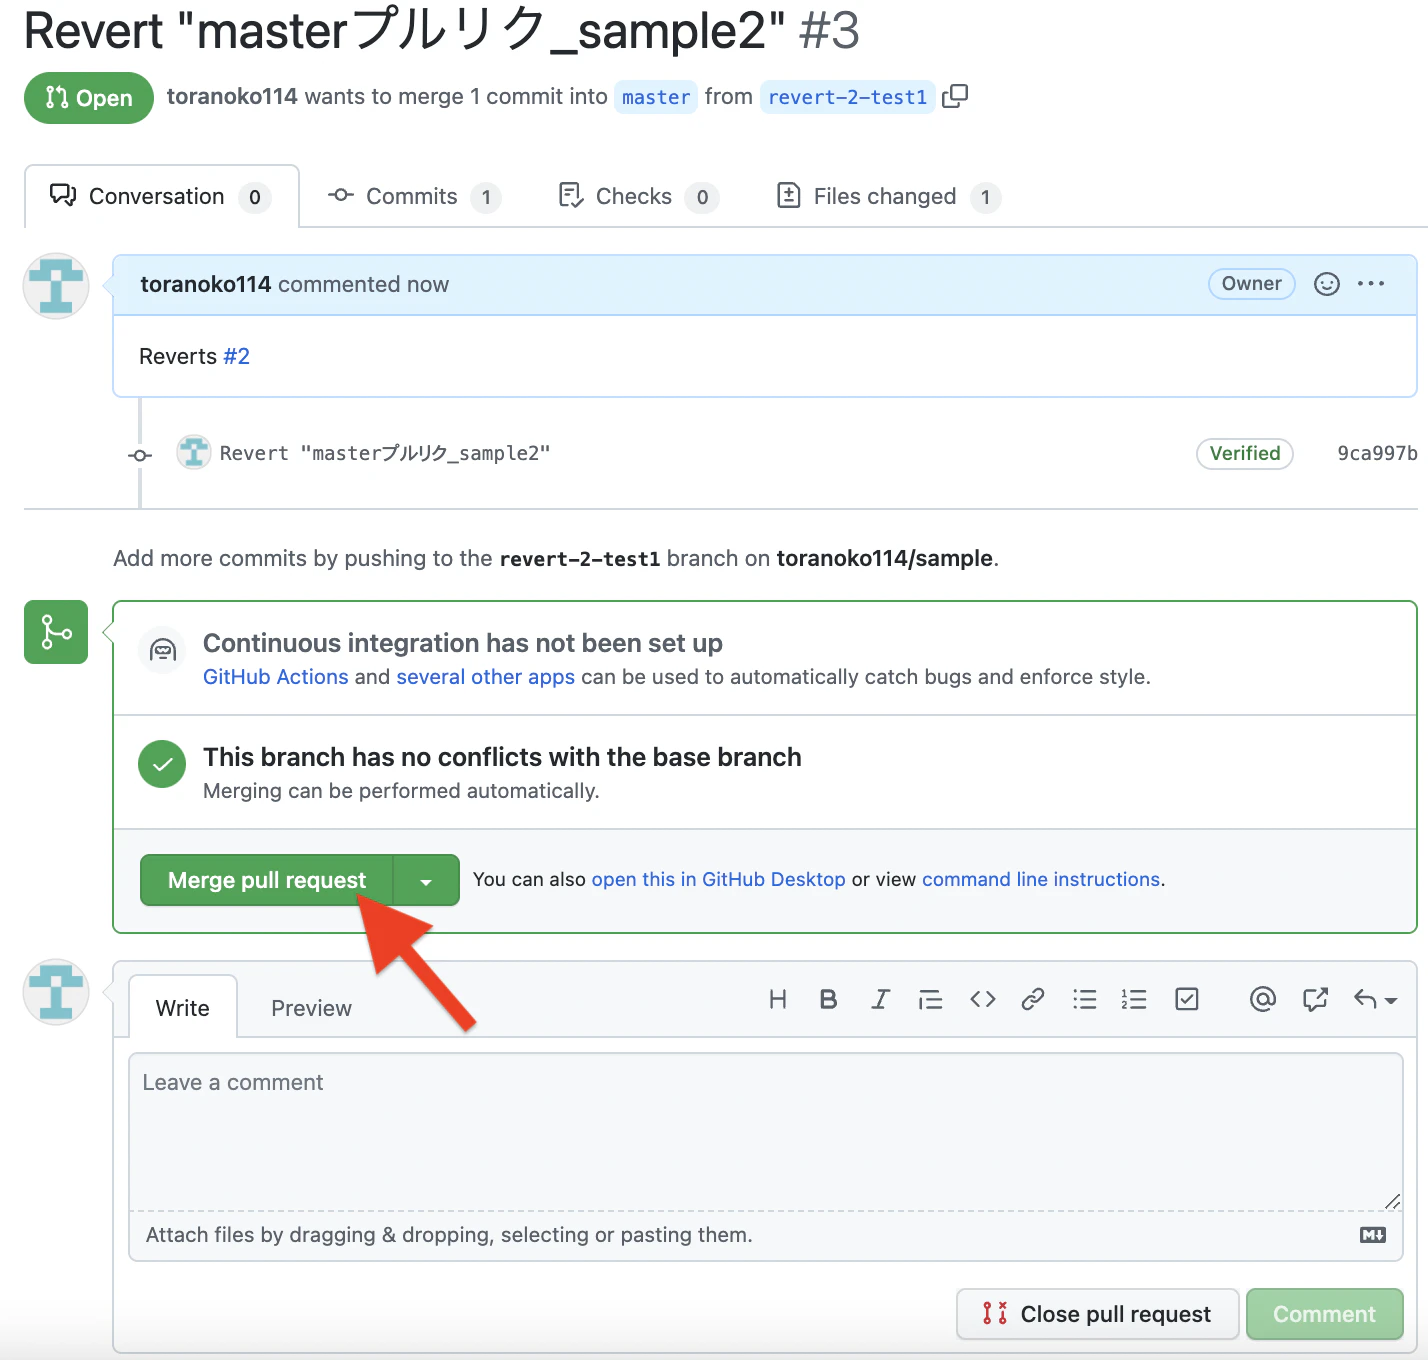Click "commented now" timestamp text
The height and width of the screenshot is (1360, 1428).
pyautogui.click(x=363, y=284)
